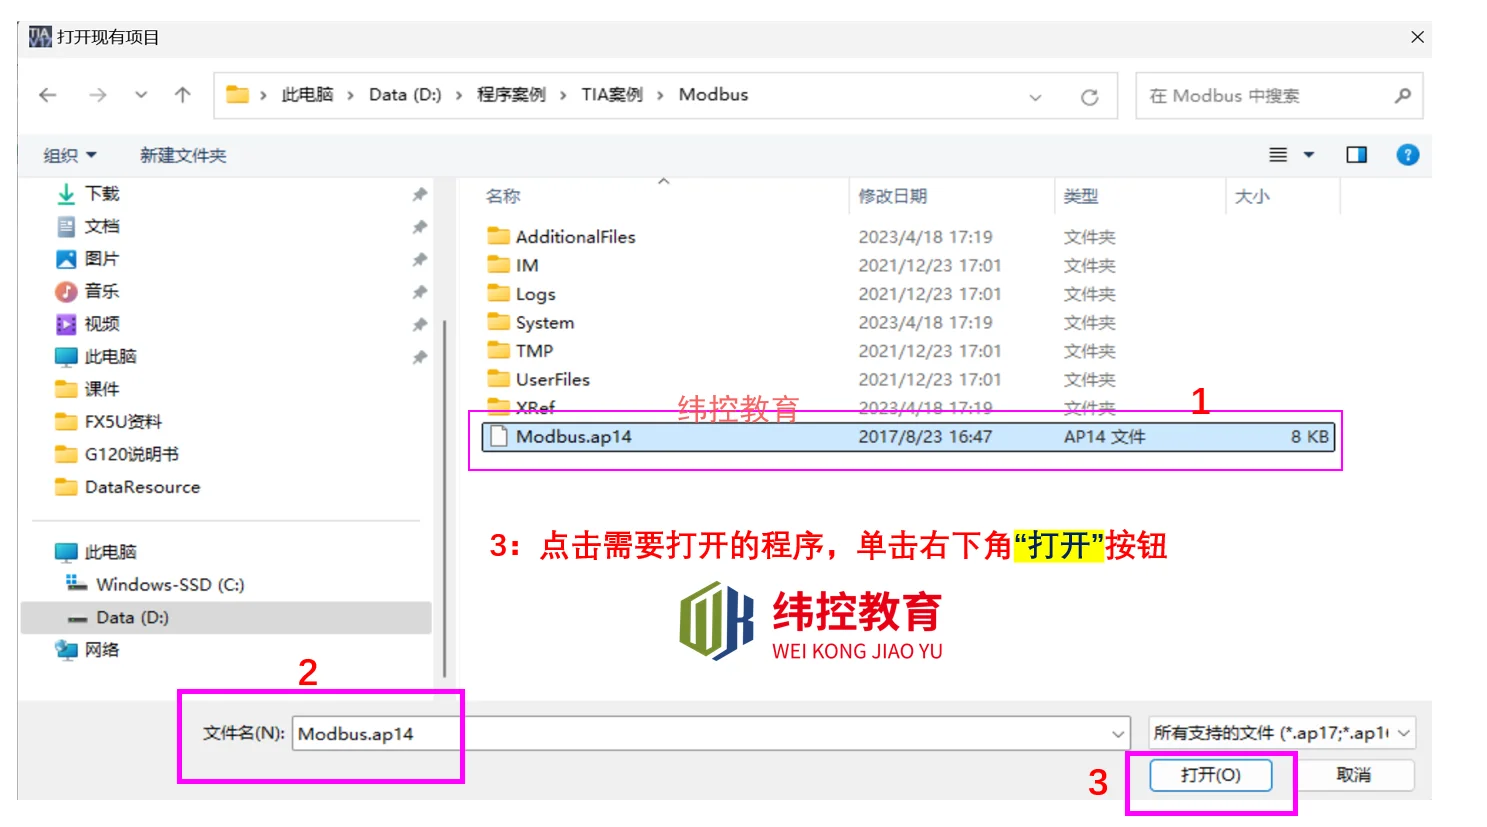The width and height of the screenshot is (1487, 827).
Task: Expand the recent locations chevron
Action: pos(141,95)
